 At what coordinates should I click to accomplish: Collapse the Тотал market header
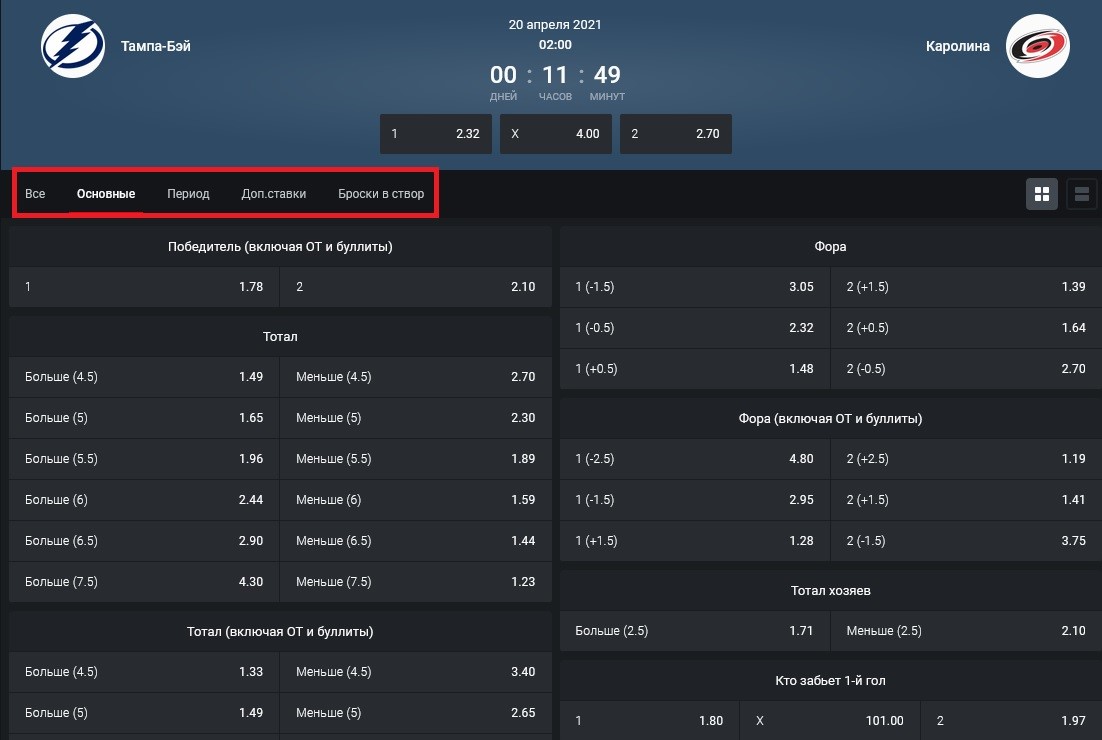coord(280,337)
